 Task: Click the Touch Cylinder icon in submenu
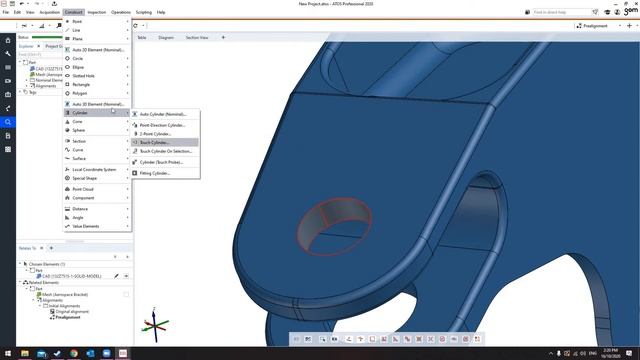click(135, 142)
